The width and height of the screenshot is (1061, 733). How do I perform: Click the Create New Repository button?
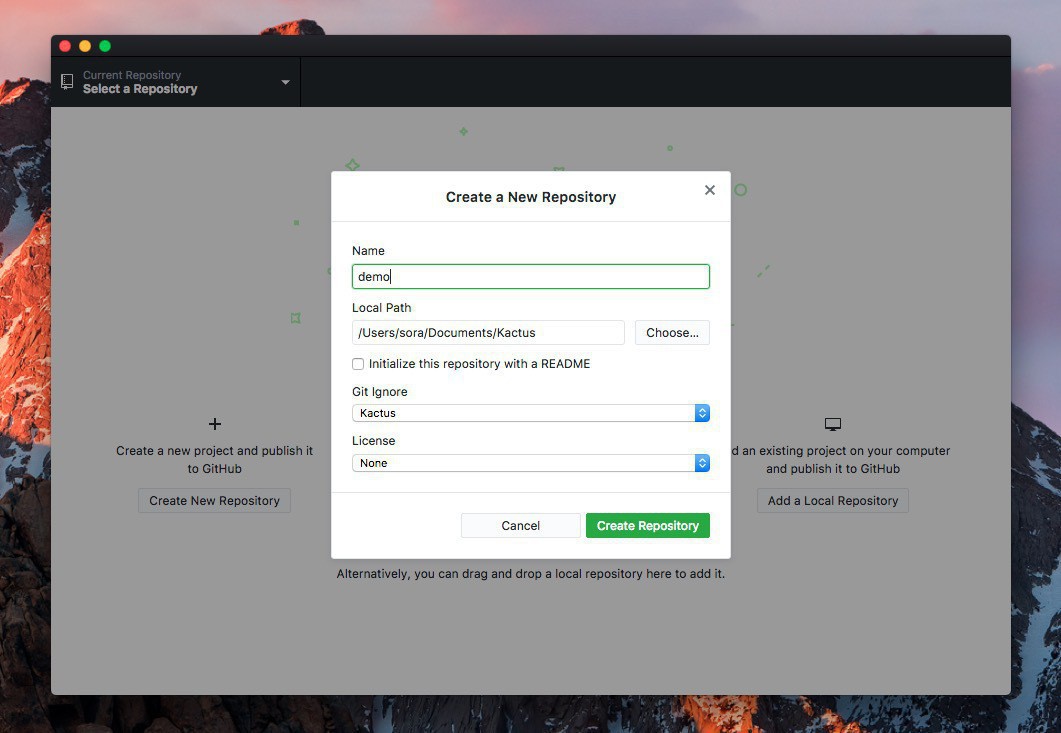[x=214, y=501]
